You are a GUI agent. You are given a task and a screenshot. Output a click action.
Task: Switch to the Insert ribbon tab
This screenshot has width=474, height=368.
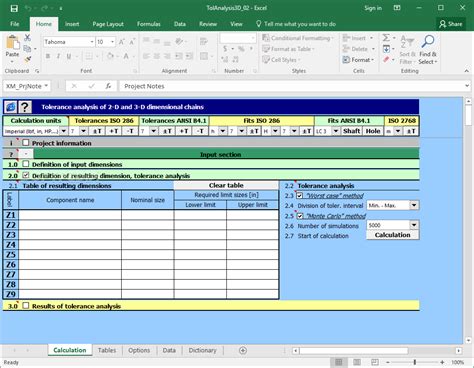click(72, 24)
